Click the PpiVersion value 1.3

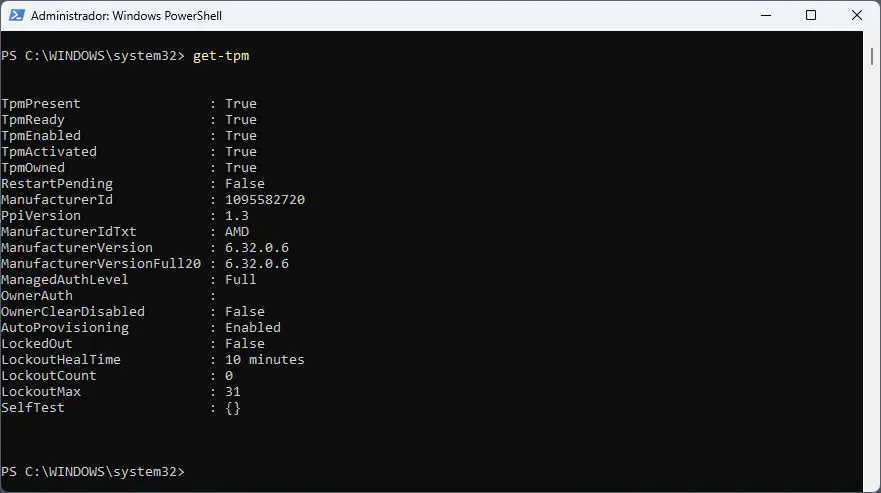(237, 216)
